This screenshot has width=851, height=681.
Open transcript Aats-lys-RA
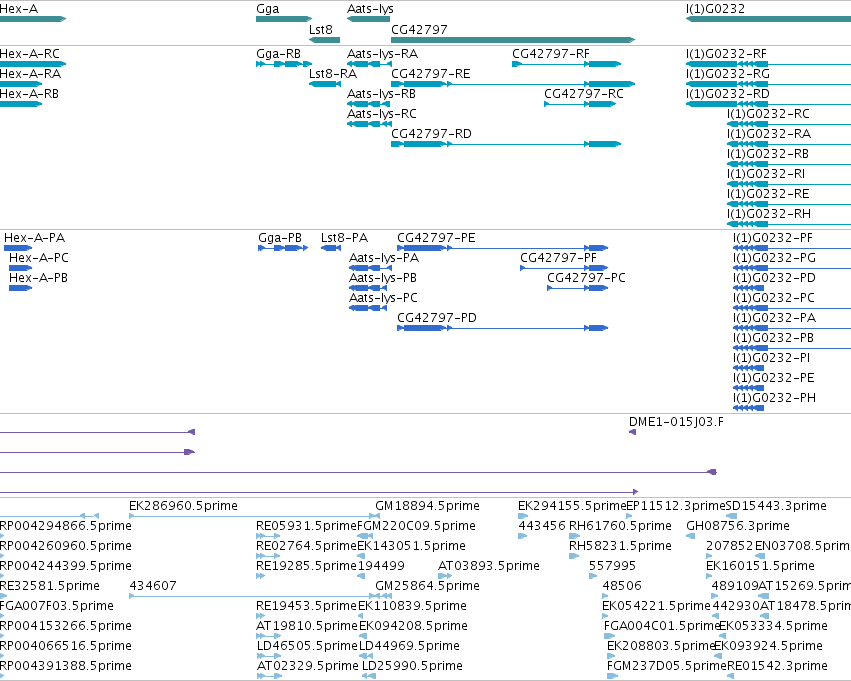(x=370, y=64)
